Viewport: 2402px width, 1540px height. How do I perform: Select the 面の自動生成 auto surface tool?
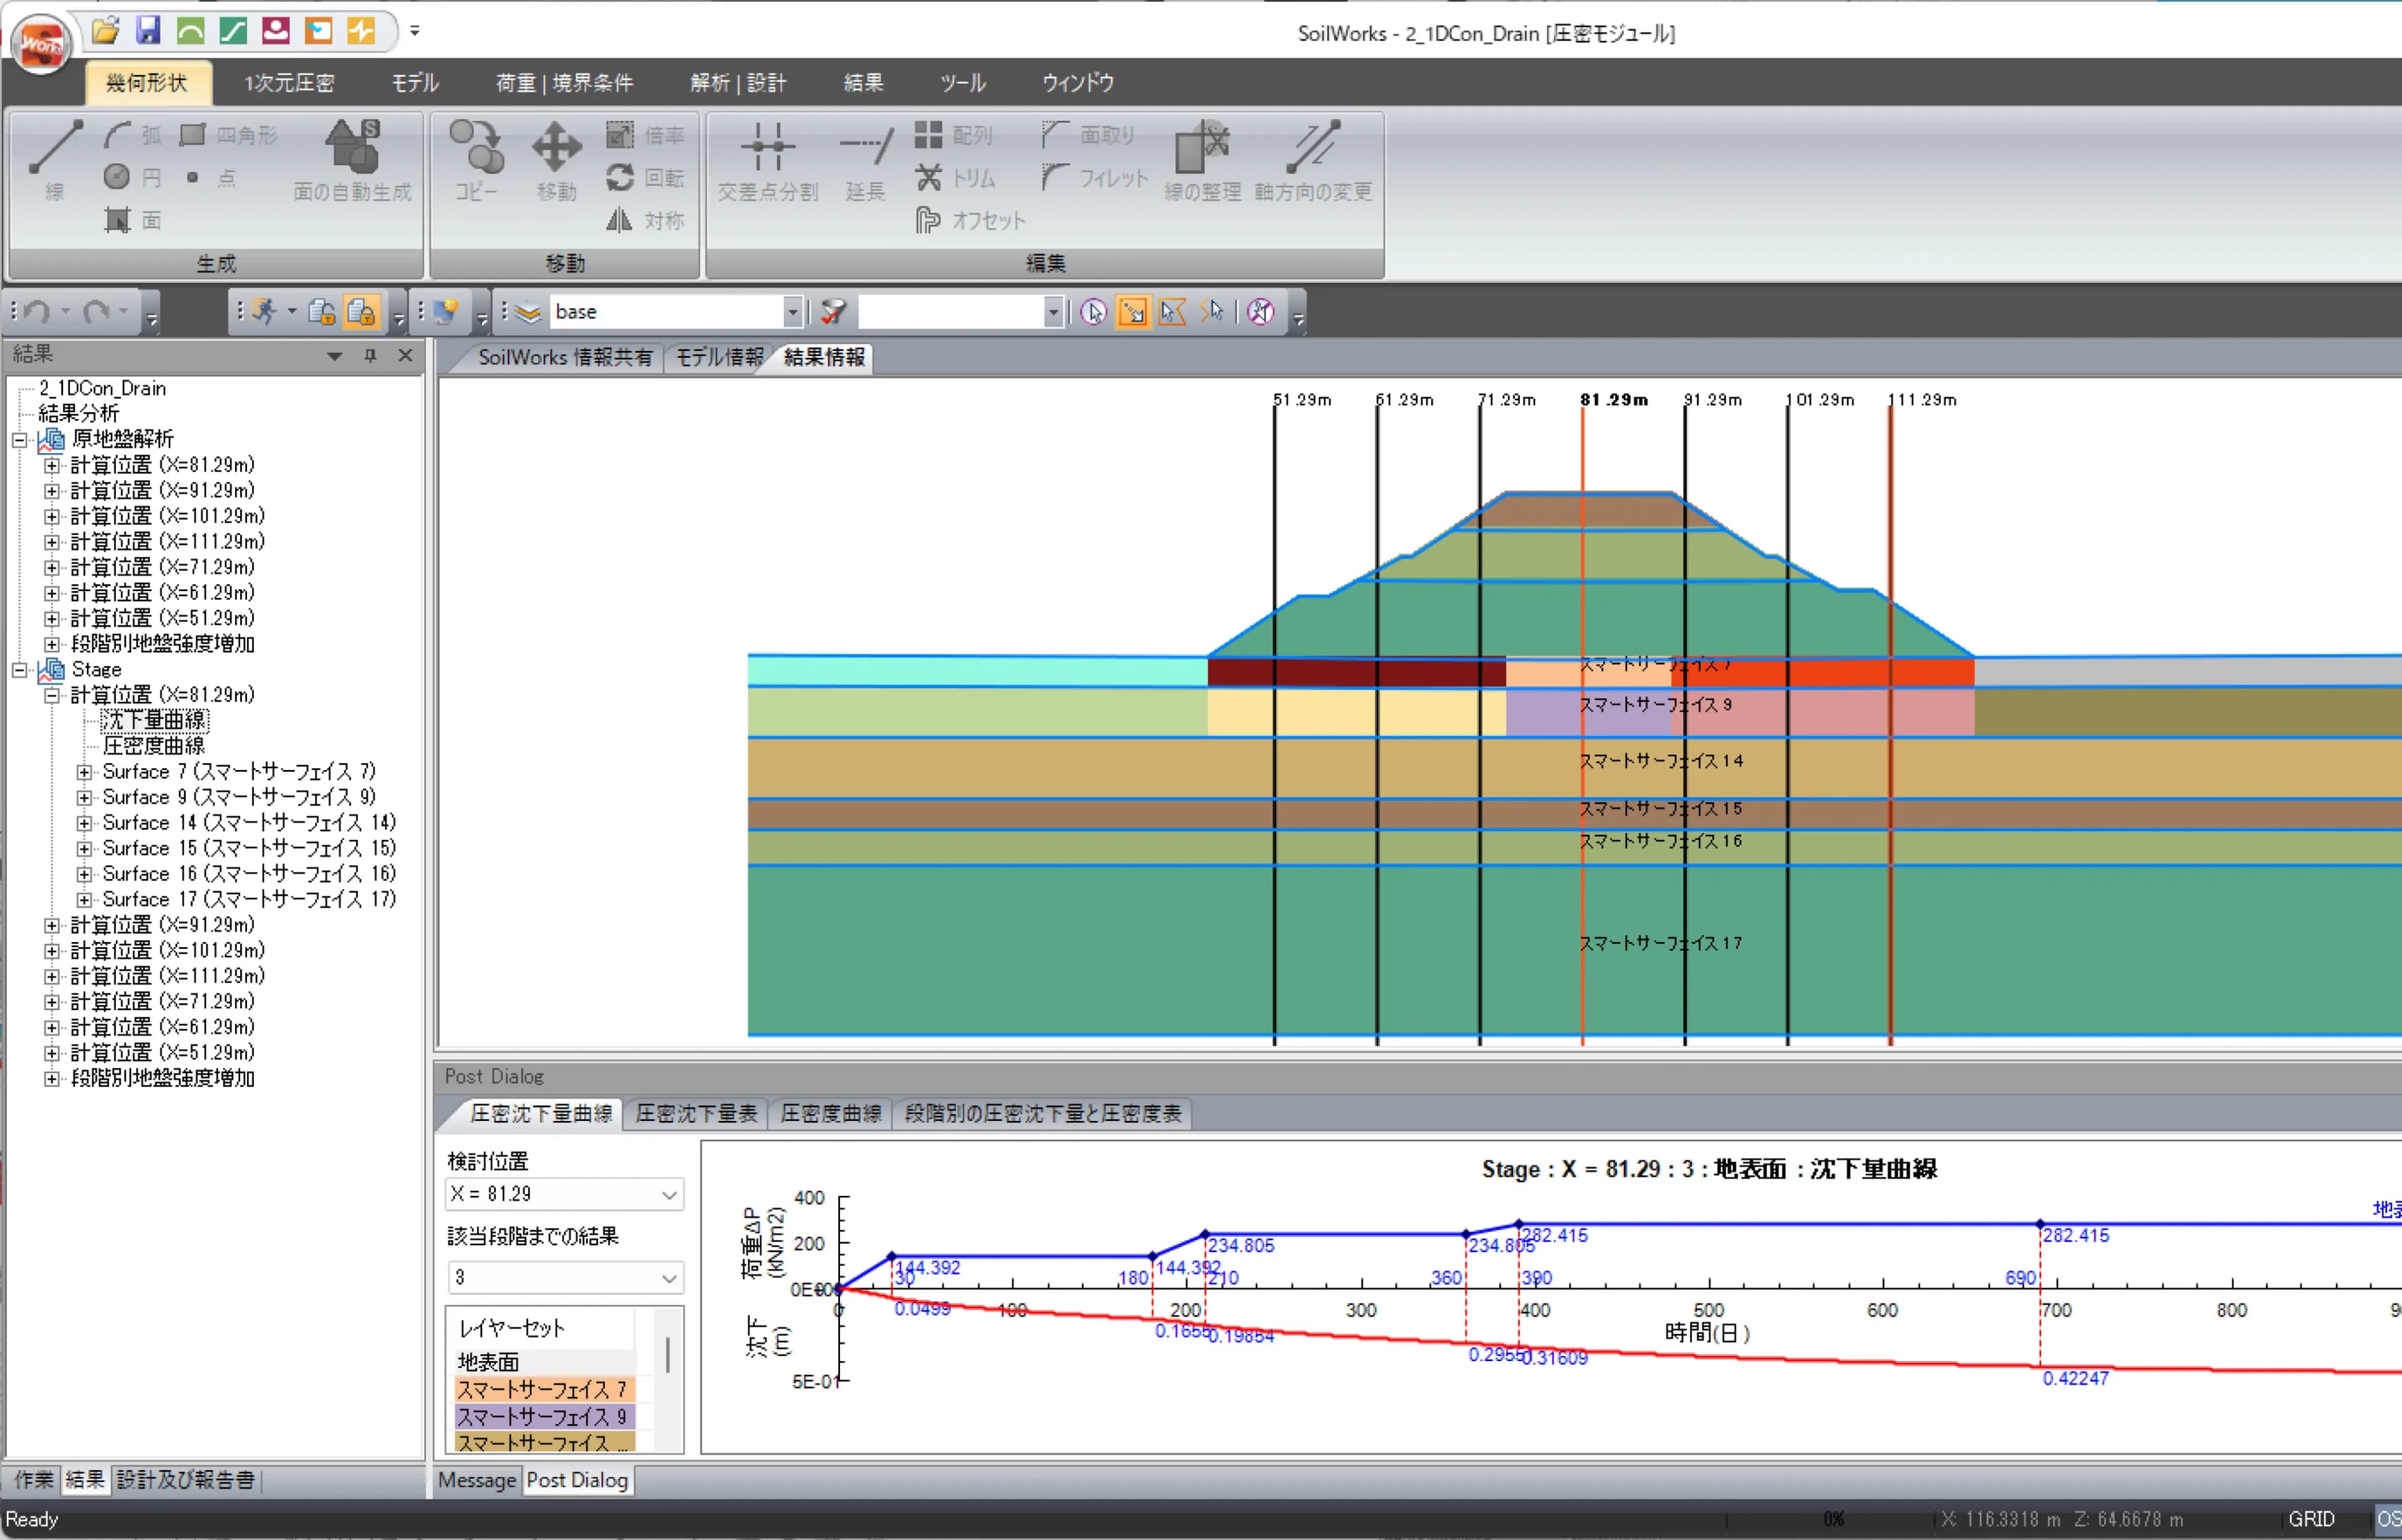352,160
